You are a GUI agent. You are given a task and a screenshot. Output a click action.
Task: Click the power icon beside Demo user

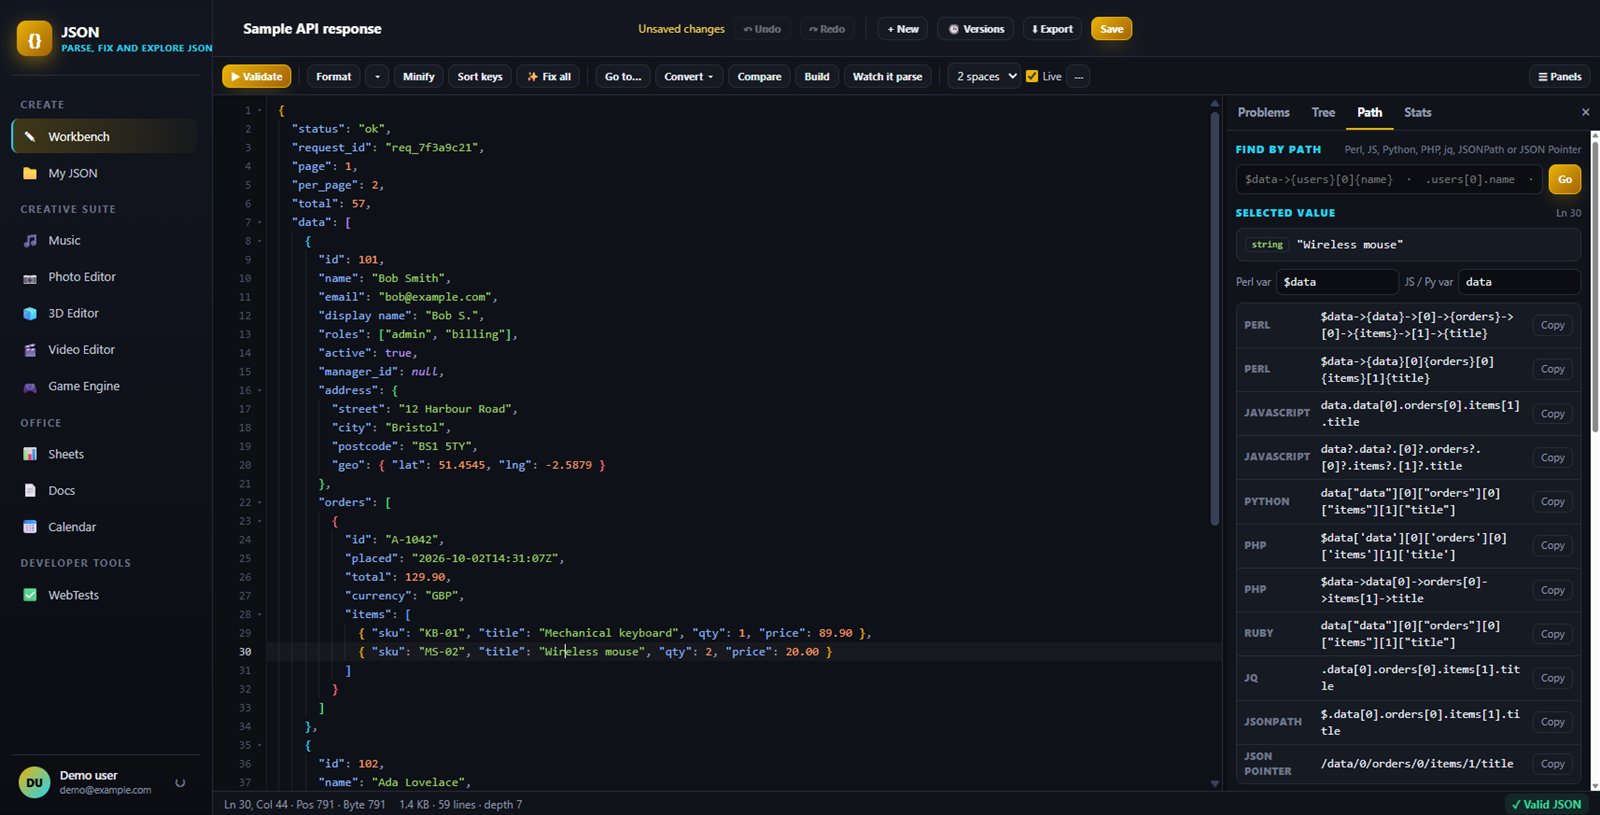click(x=180, y=783)
